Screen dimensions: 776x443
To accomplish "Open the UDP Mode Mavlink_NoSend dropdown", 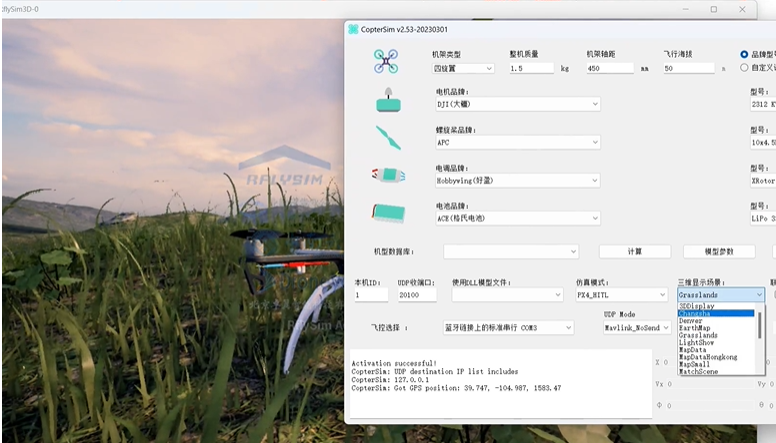I will point(637,328).
